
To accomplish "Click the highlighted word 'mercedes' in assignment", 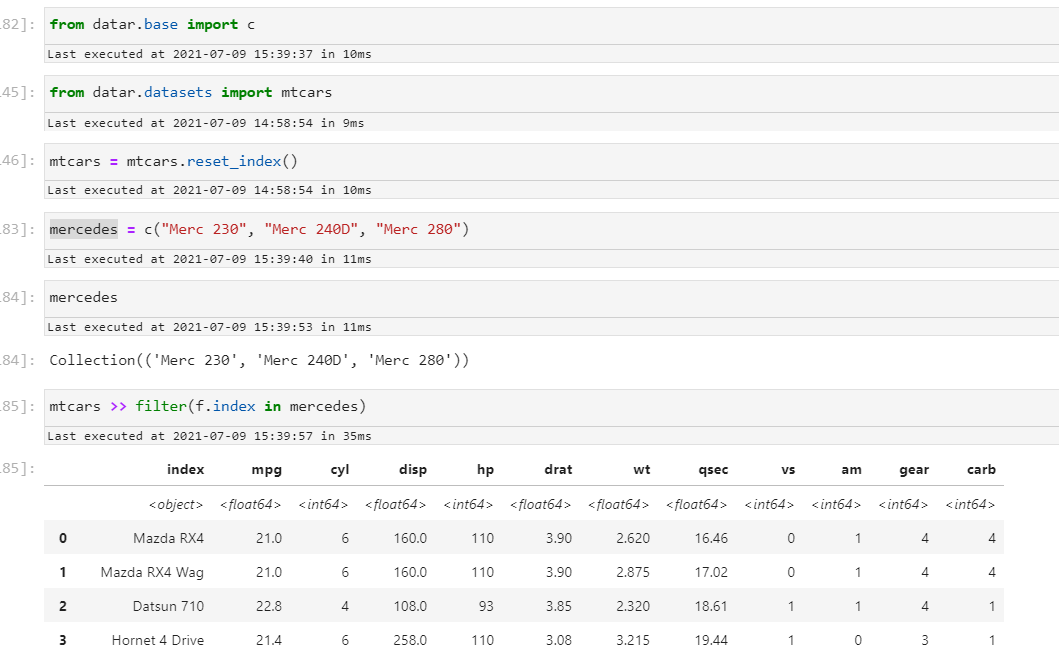I will 83,230.
